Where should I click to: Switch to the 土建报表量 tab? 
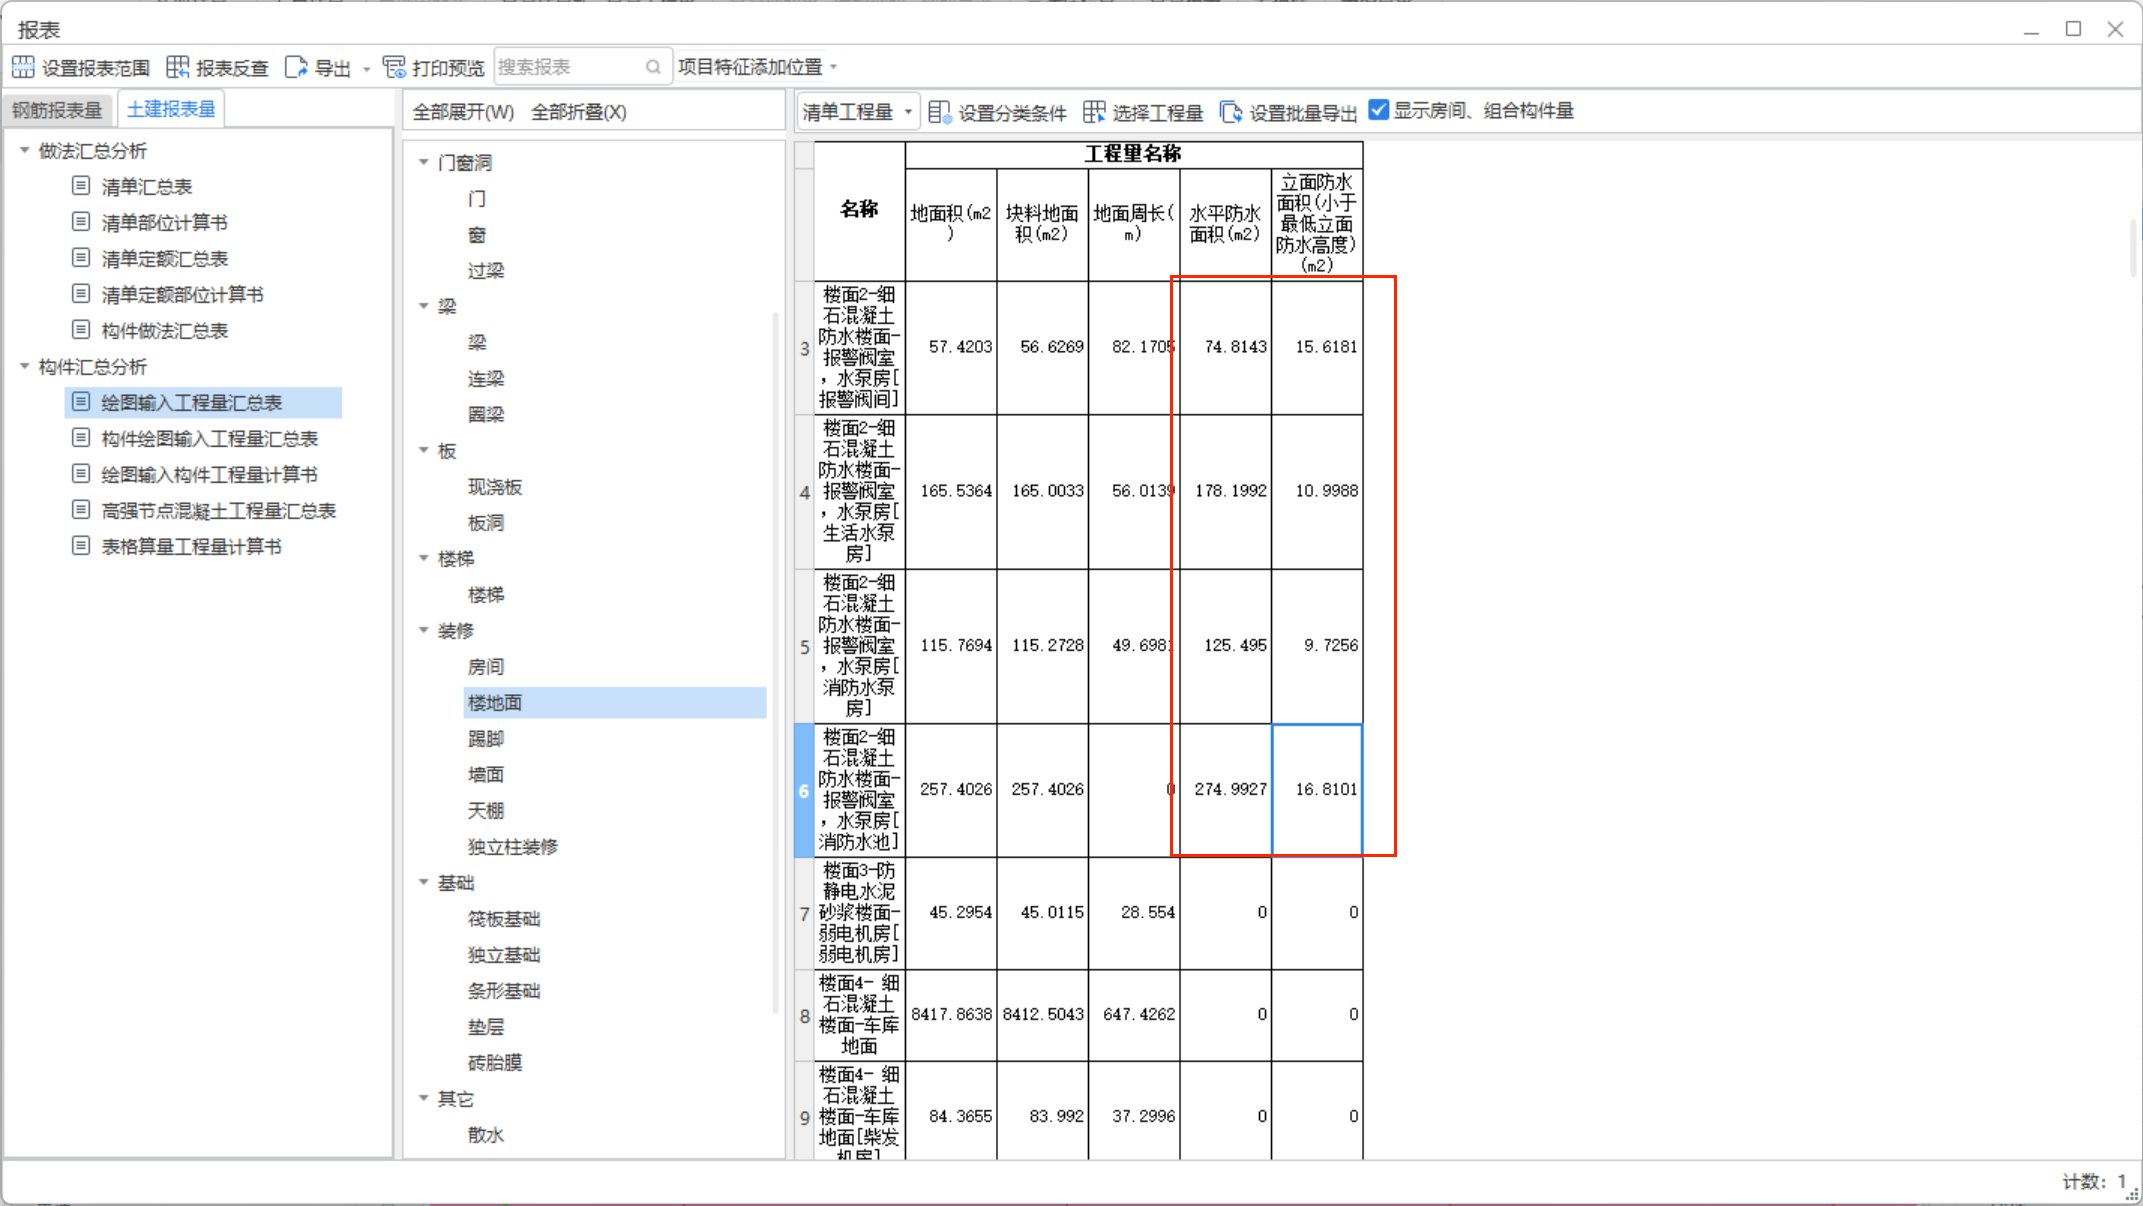pyautogui.click(x=171, y=109)
